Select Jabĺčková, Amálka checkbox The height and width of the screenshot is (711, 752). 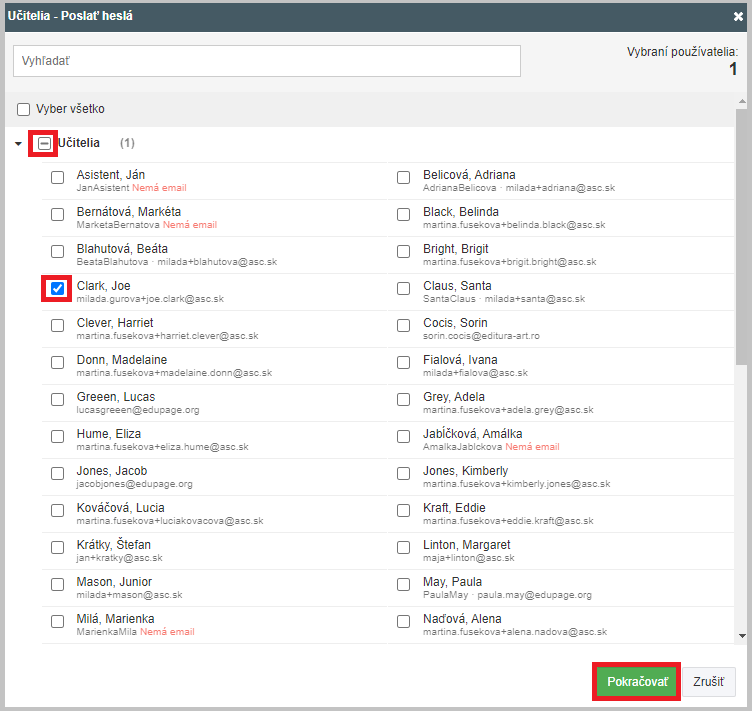[404, 436]
